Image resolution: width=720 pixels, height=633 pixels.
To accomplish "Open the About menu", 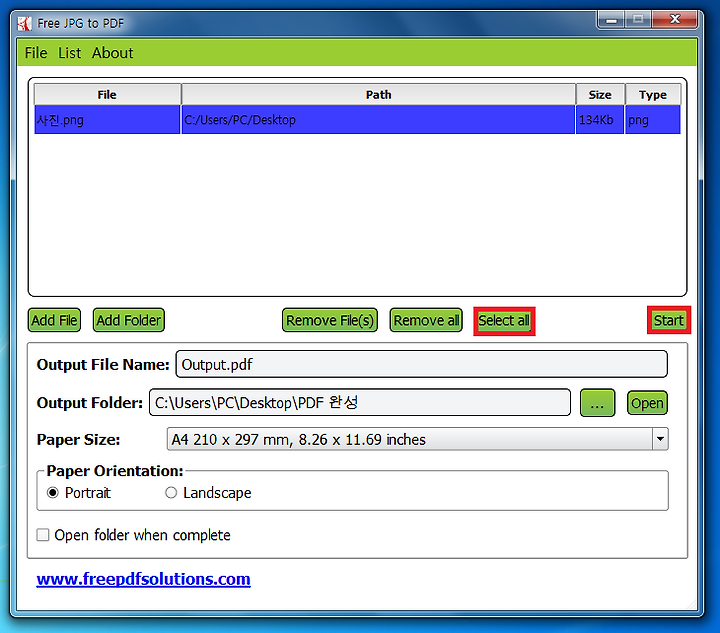I will click(112, 53).
